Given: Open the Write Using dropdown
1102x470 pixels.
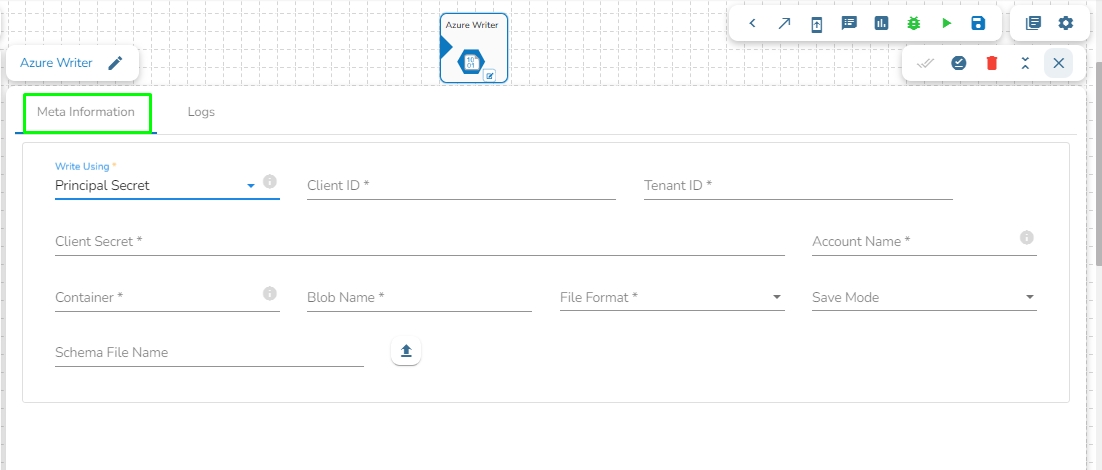Looking at the screenshot, I should coord(167,185).
